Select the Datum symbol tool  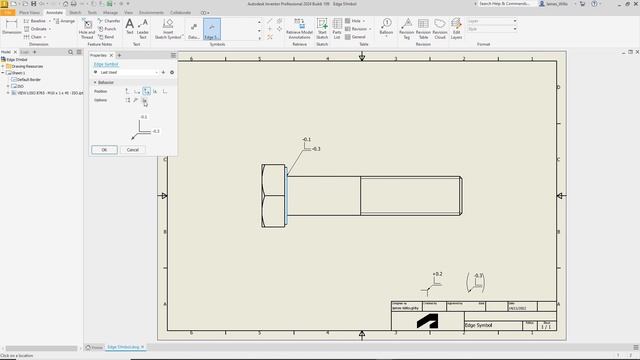pos(193,29)
